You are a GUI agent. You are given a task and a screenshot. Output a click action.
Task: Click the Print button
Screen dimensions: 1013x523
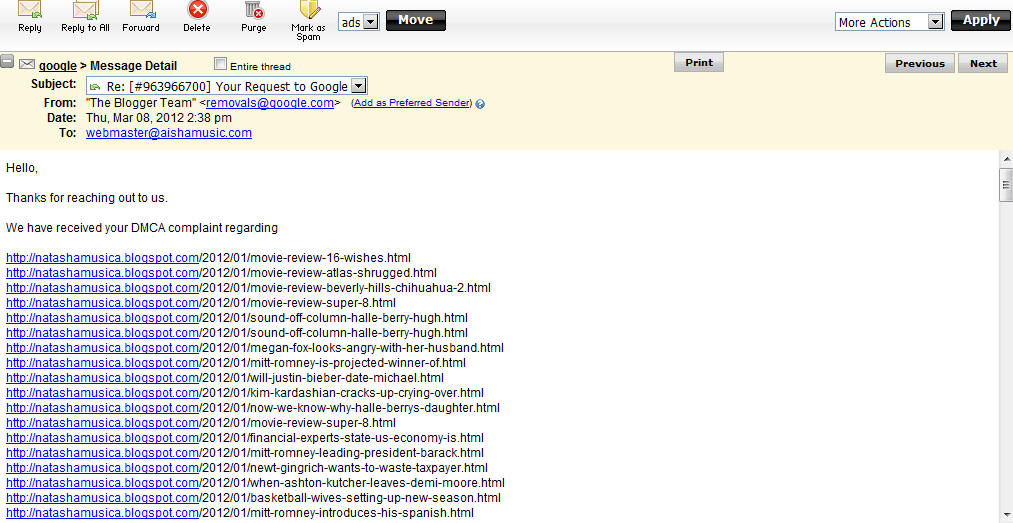point(699,63)
